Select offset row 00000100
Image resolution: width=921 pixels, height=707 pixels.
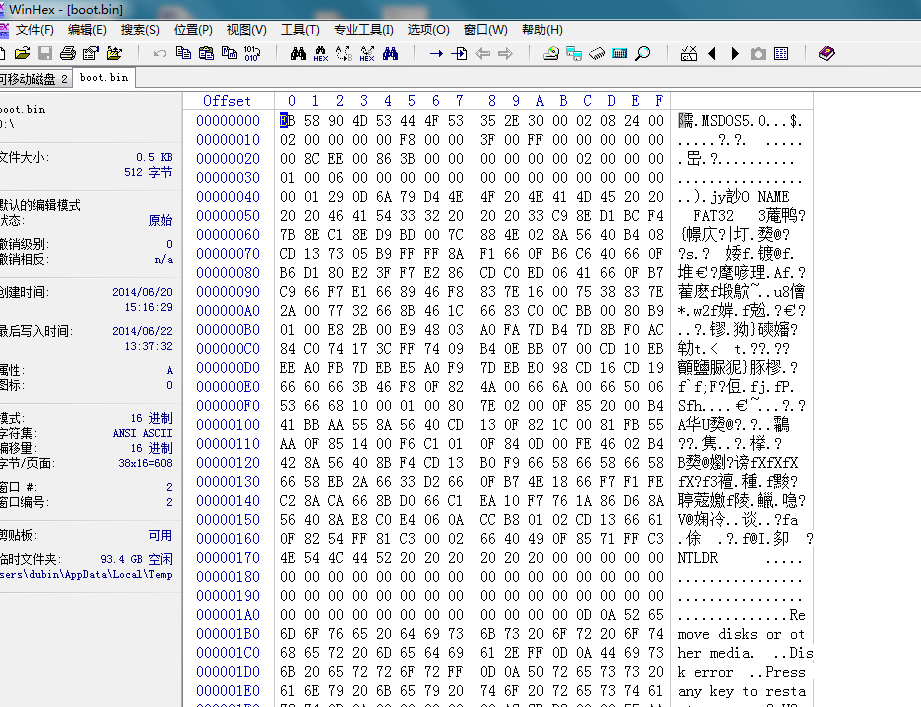click(228, 425)
